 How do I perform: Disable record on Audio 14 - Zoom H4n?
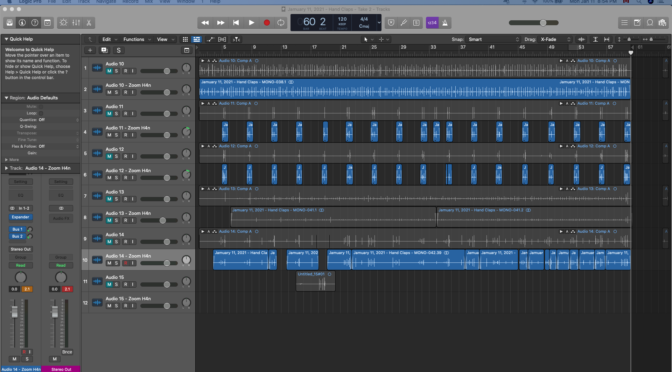126,263
